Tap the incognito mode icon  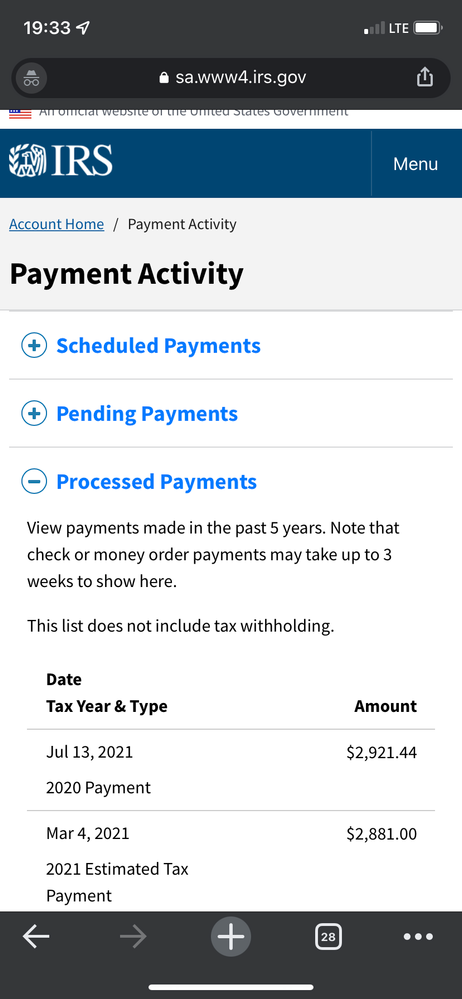pos(31,78)
